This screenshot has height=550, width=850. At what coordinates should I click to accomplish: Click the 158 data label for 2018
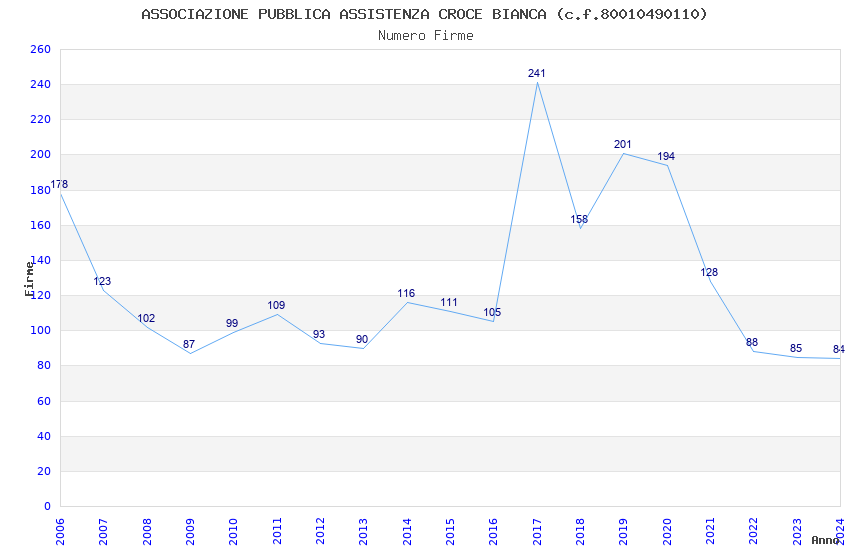[x=579, y=219]
